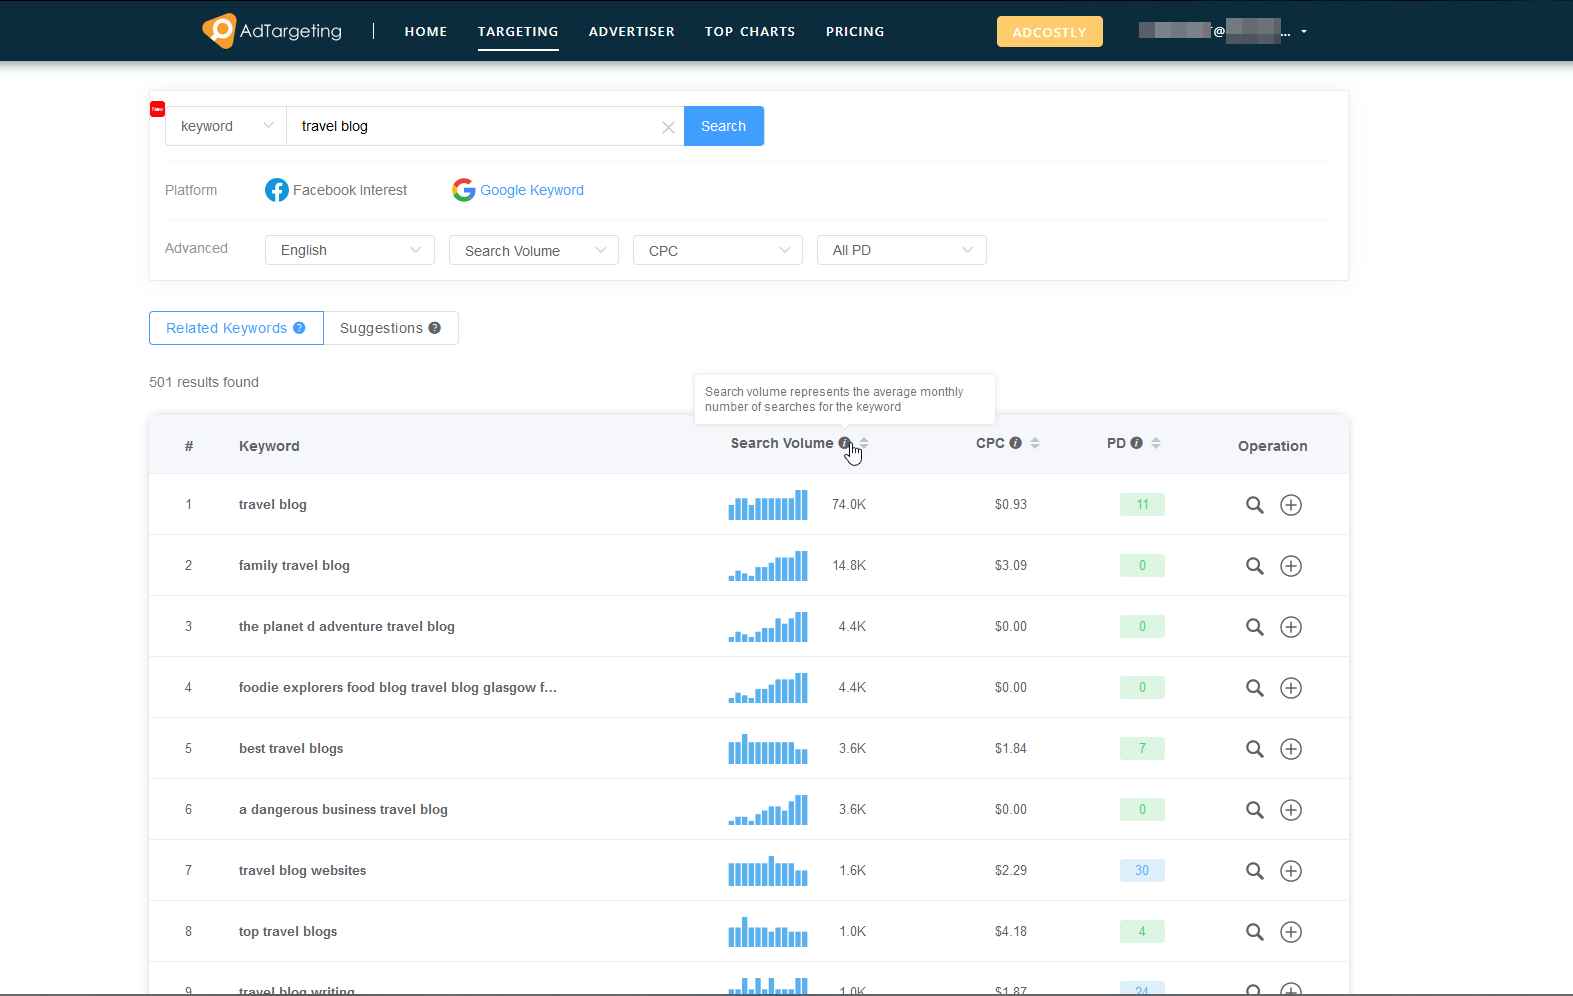This screenshot has width=1573, height=996.
Task: Add 'travel blog' keyword with plus icon
Action: 1291,505
